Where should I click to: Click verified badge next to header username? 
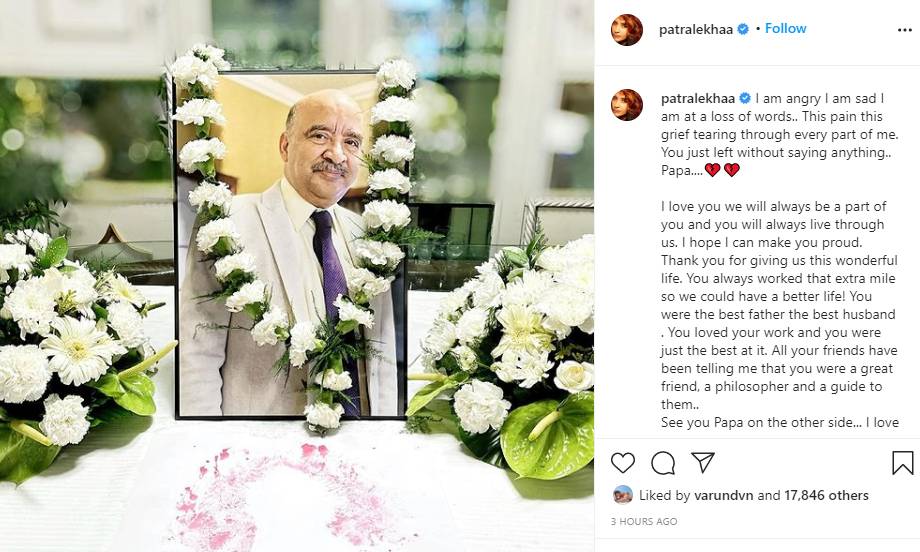[x=743, y=29]
